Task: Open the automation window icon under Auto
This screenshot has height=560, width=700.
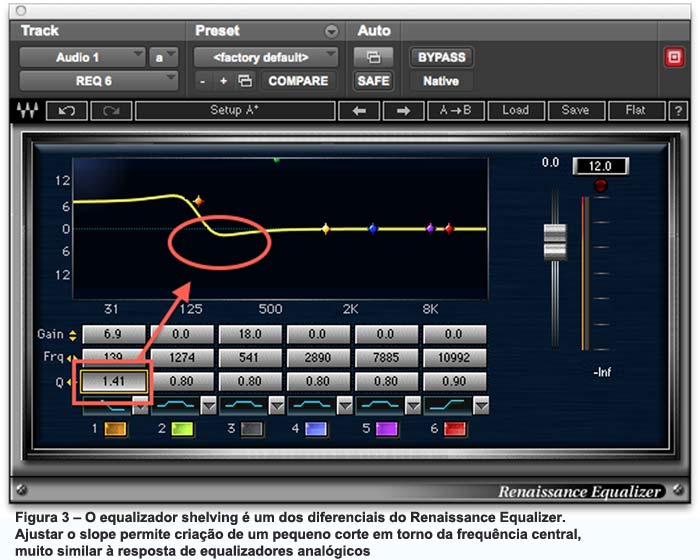Action: point(373,57)
